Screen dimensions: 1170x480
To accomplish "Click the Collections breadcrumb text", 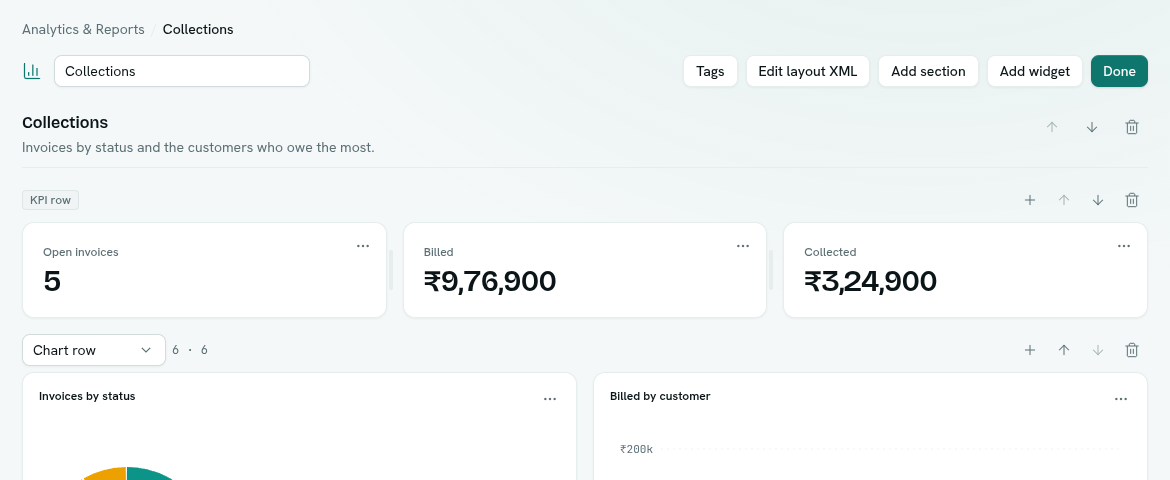I will [x=198, y=29].
